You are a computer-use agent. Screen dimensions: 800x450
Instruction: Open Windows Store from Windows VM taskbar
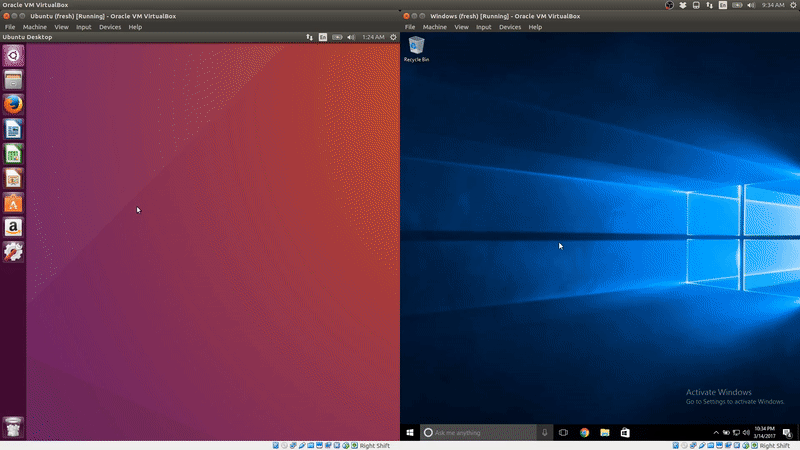tap(625, 433)
